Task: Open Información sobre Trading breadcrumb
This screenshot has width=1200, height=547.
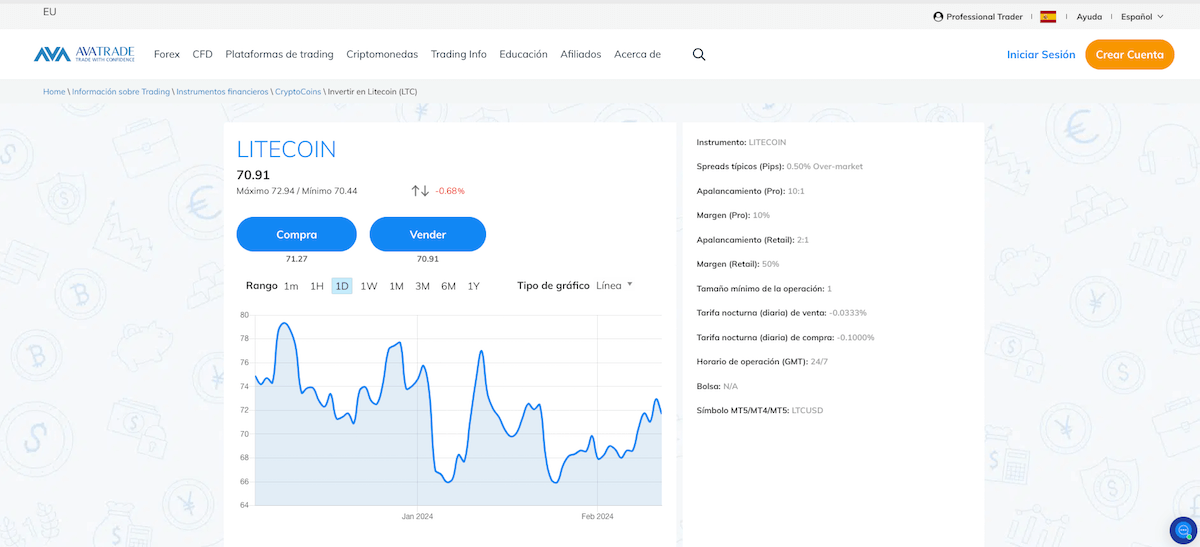Action: [x=121, y=92]
